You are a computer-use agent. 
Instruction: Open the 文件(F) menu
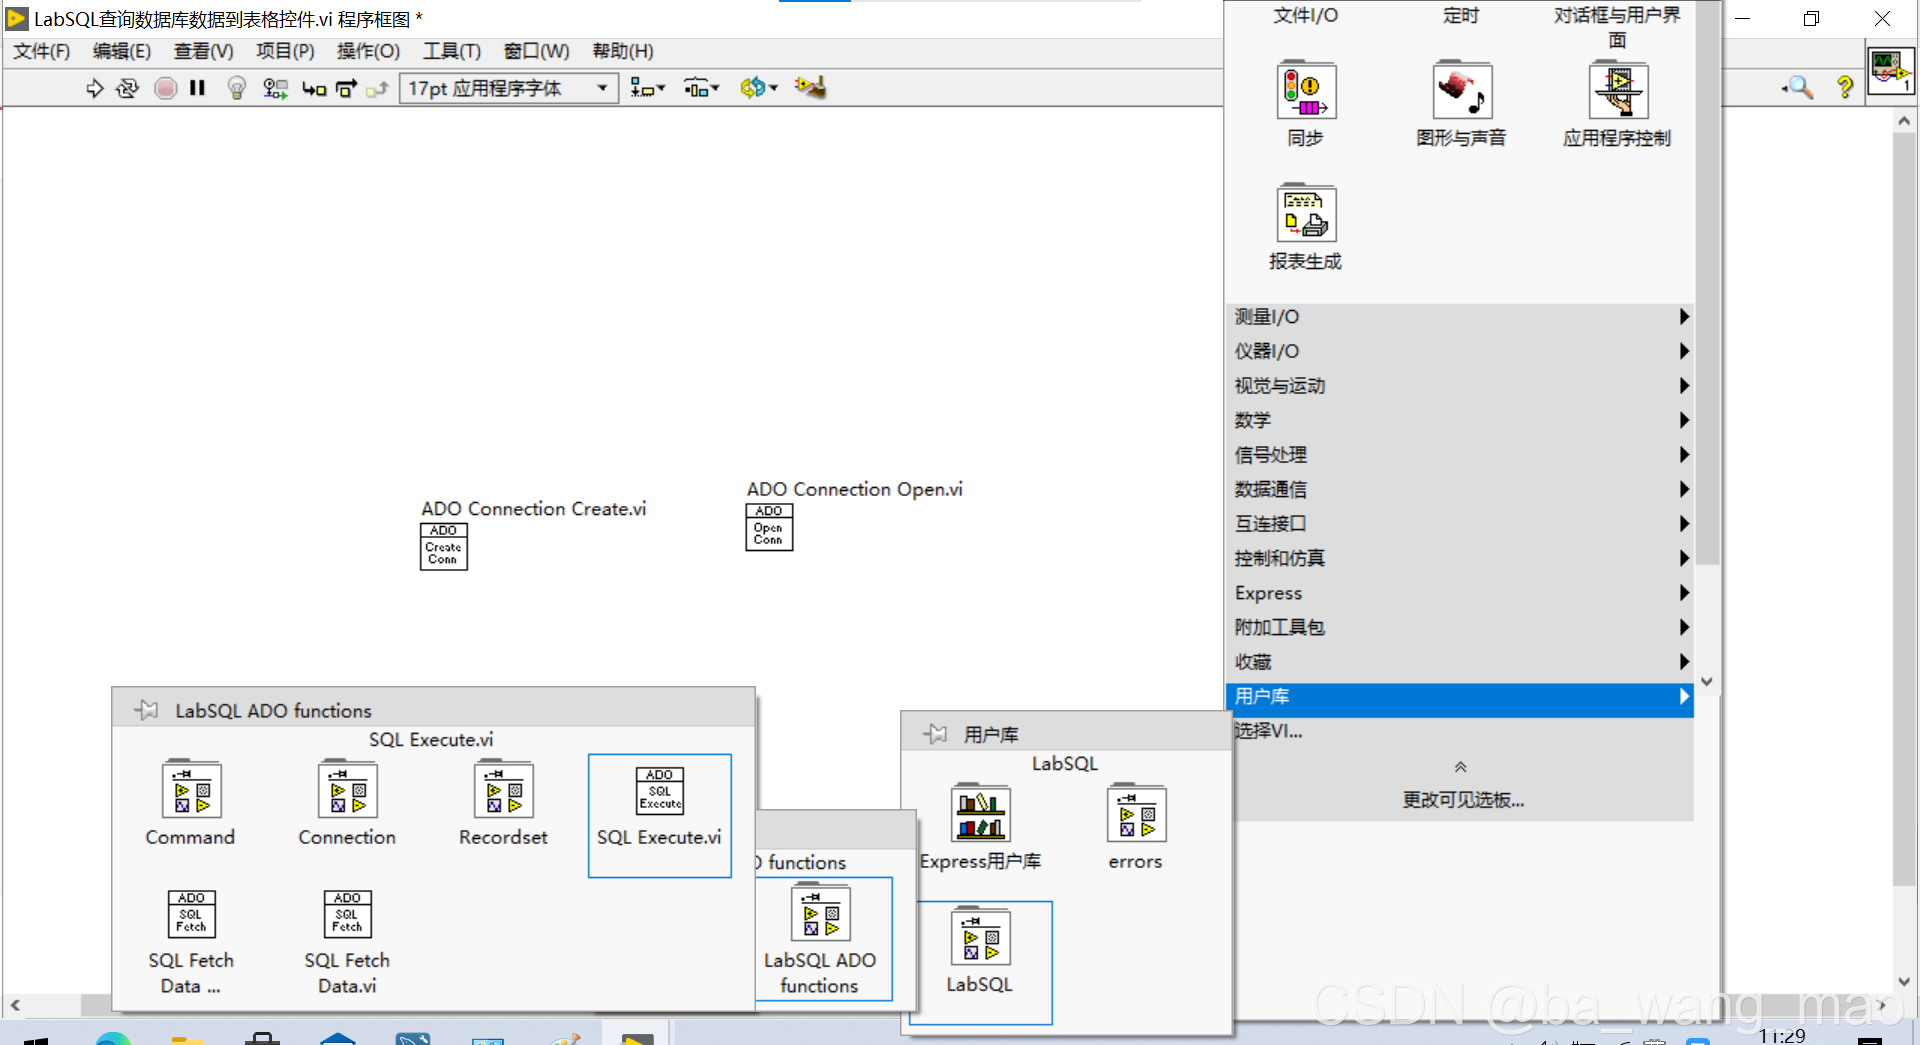pyautogui.click(x=41, y=51)
